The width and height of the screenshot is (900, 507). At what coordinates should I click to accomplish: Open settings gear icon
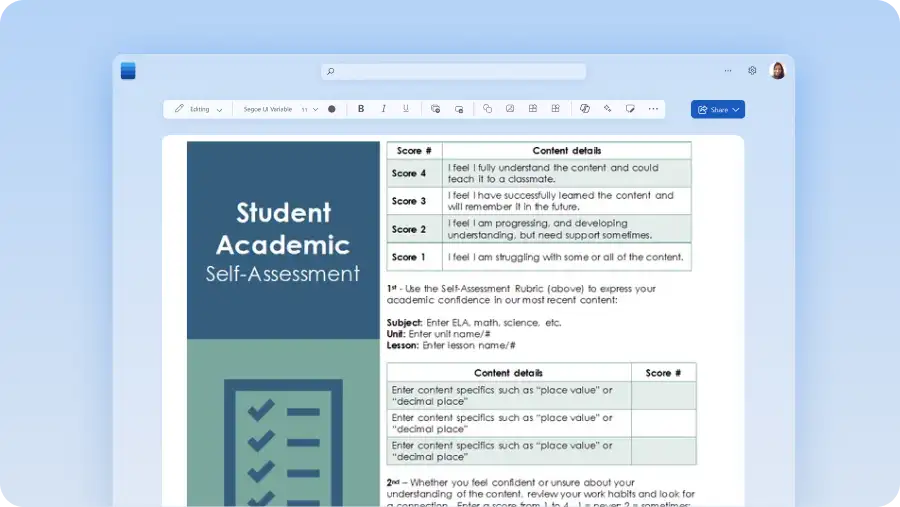coord(752,71)
